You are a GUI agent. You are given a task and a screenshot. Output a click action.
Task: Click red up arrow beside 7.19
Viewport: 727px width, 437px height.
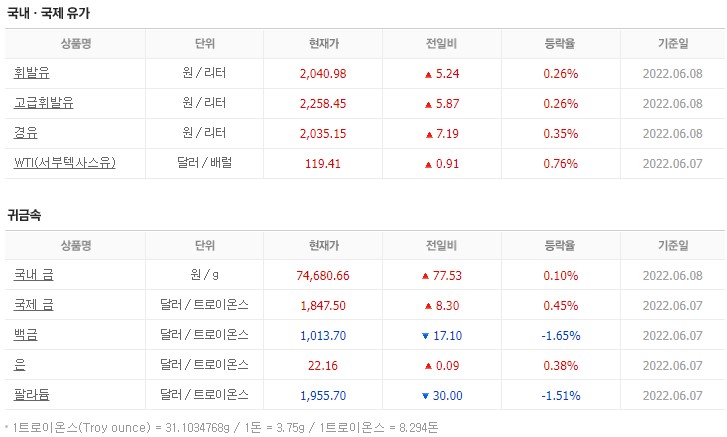click(x=428, y=133)
